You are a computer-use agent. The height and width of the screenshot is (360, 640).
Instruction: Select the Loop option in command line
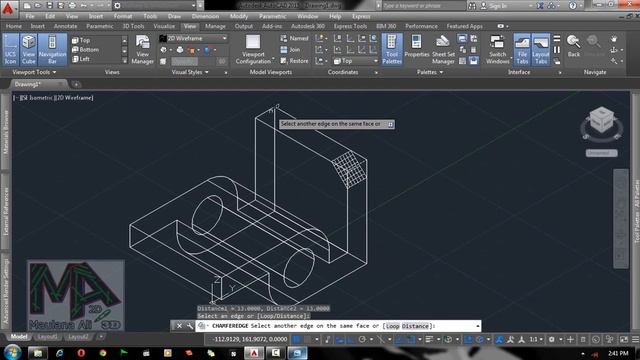(392, 326)
